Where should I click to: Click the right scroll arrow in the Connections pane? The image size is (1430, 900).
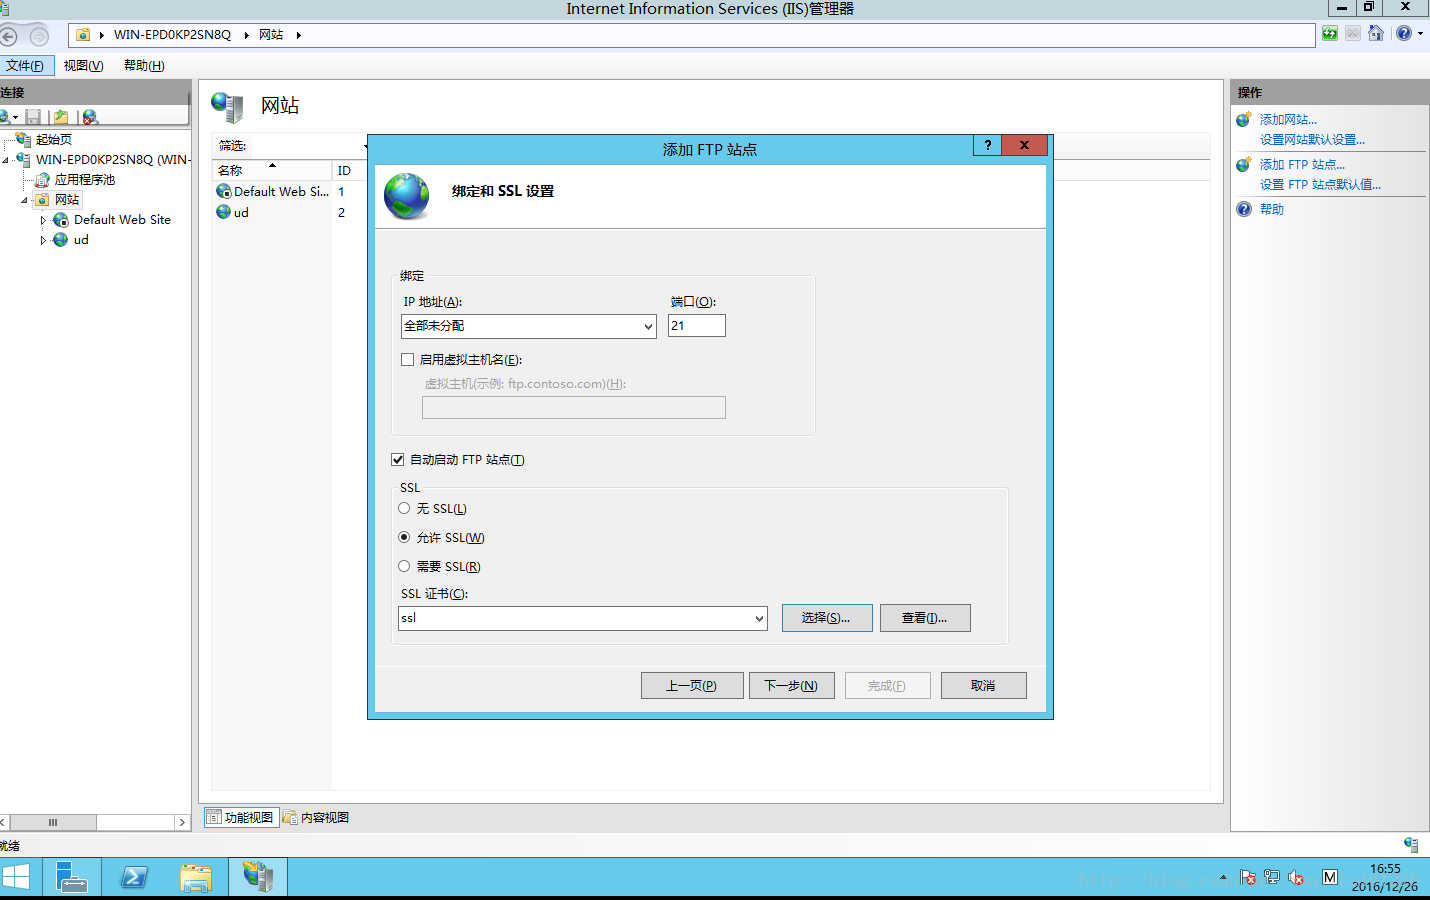pos(182,822)
